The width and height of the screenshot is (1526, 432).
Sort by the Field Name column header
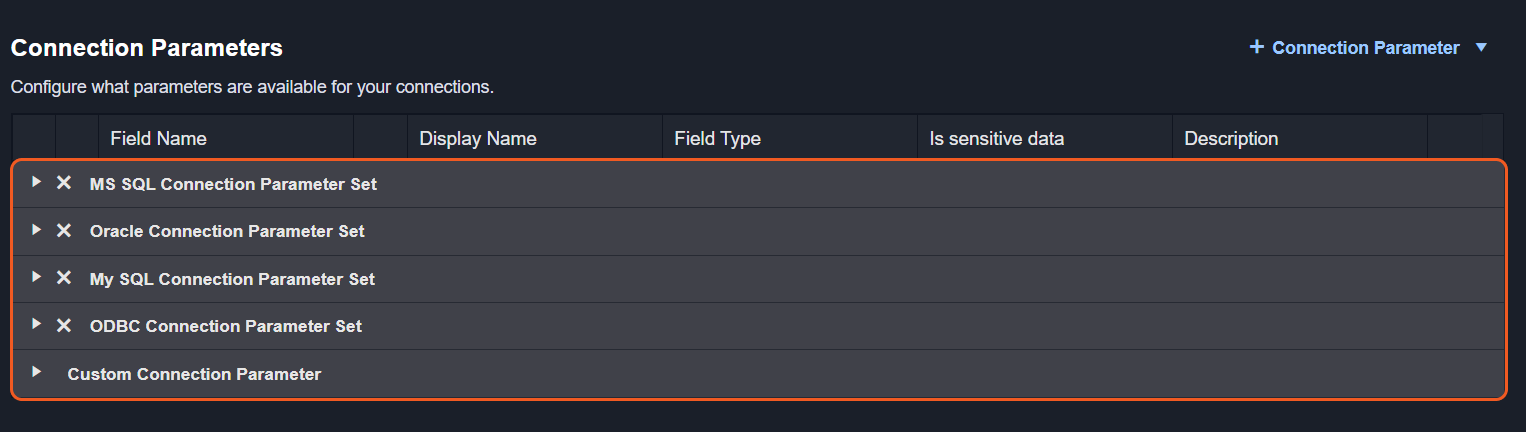point(158,138)
